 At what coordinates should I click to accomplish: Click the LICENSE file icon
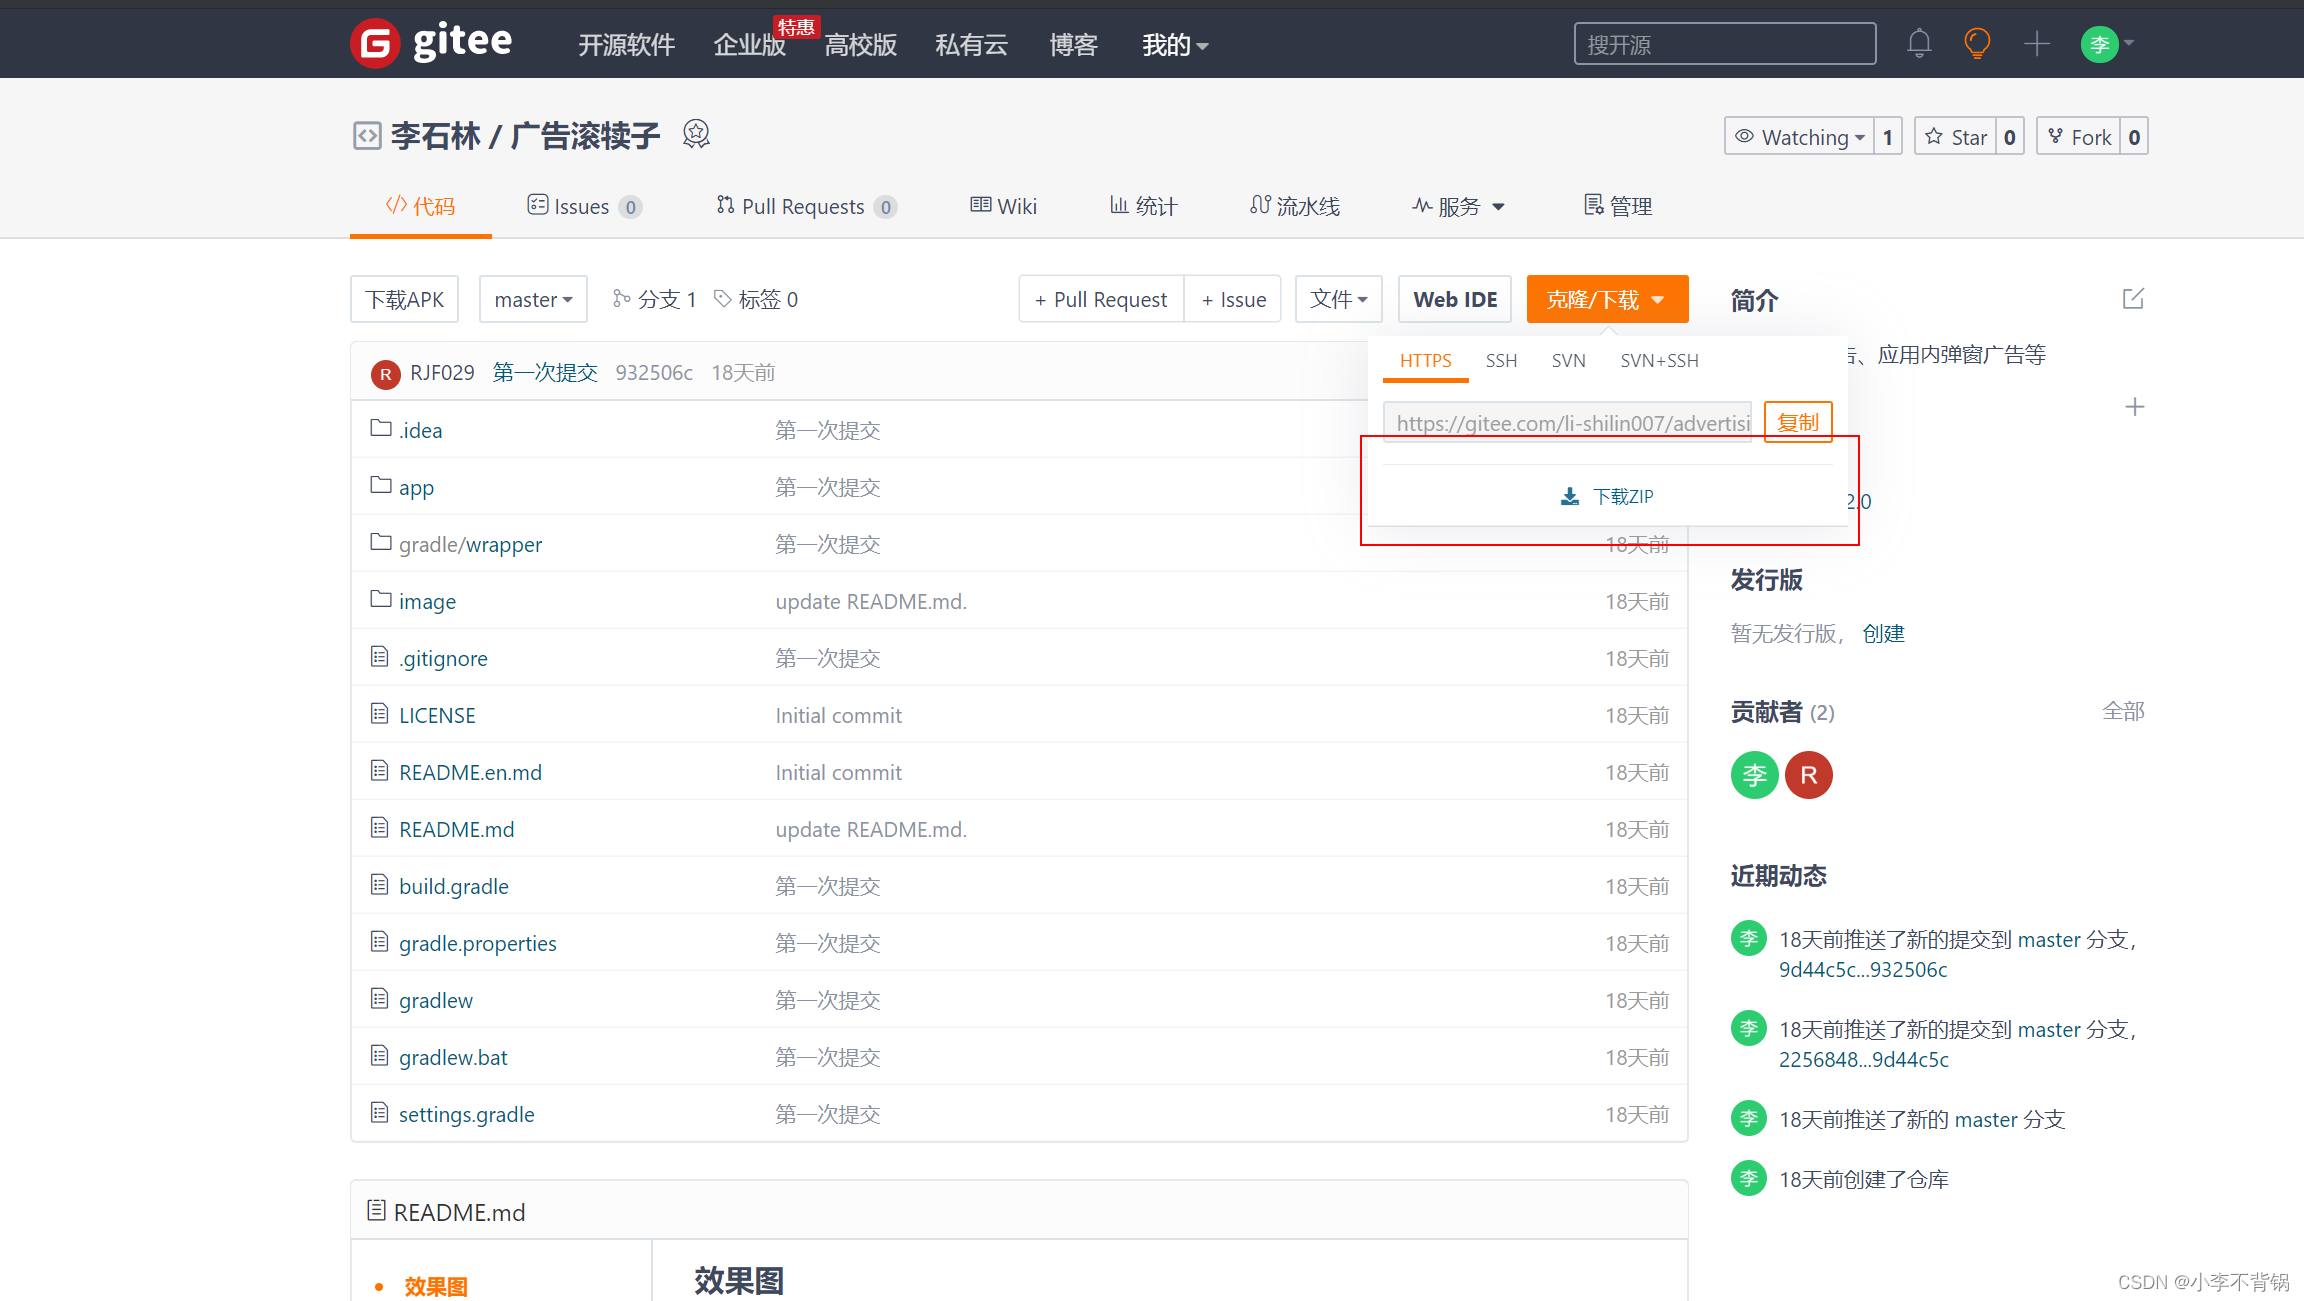click(x=379, y=714)
